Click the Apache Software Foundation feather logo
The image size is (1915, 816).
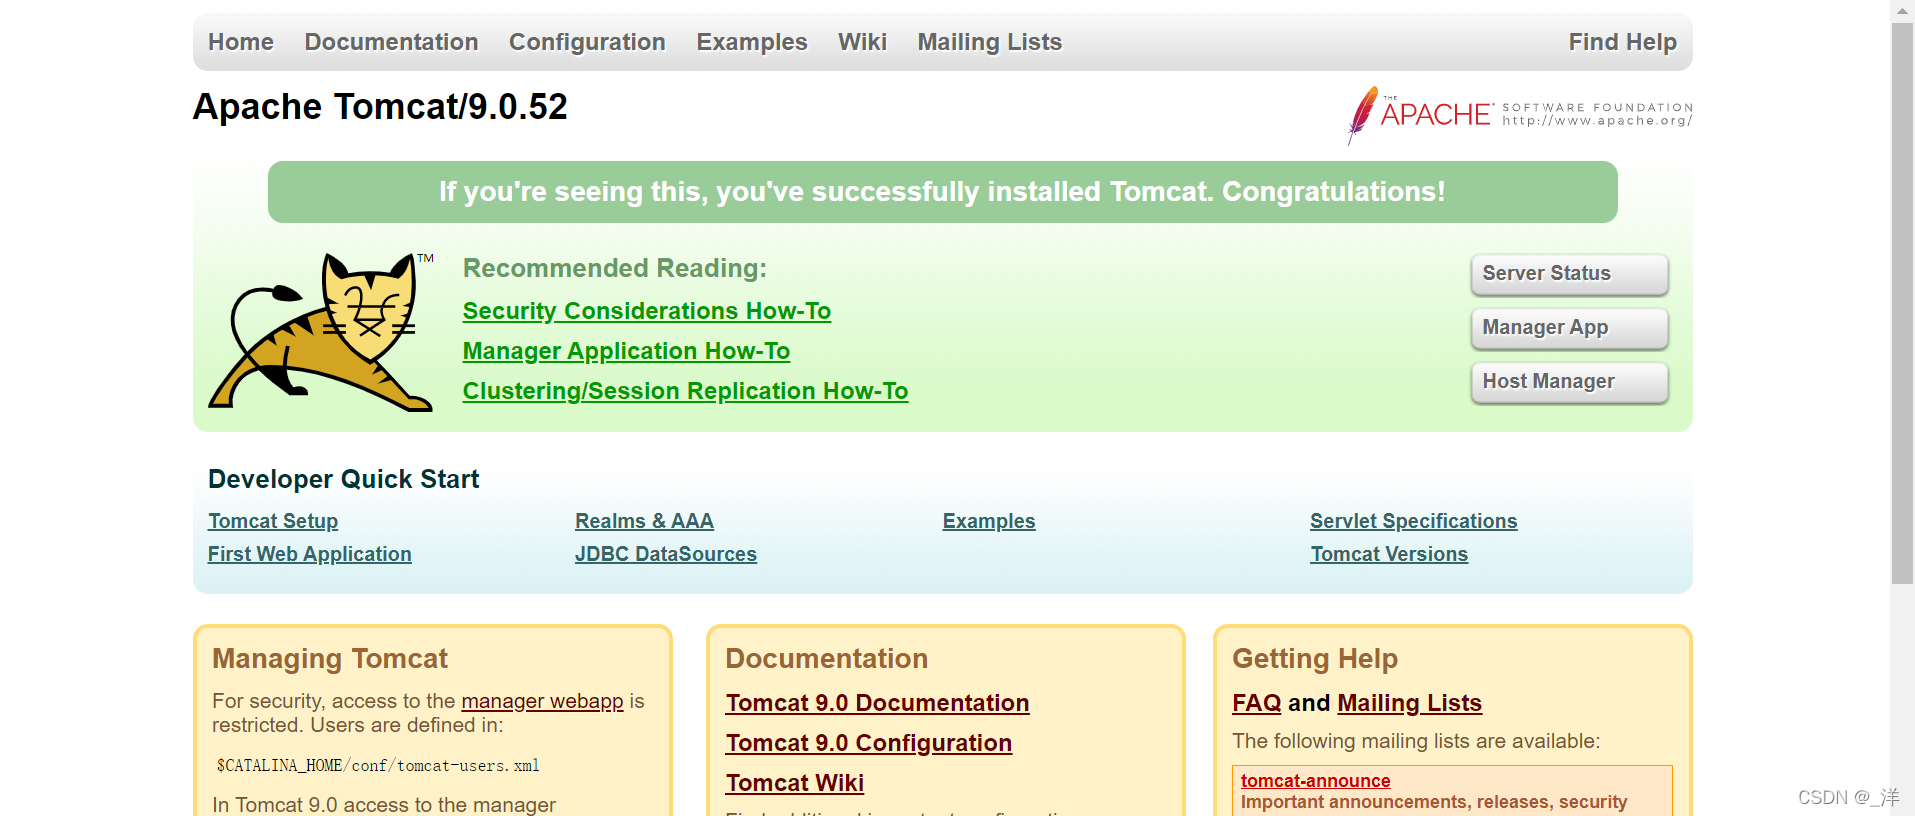1519,115
